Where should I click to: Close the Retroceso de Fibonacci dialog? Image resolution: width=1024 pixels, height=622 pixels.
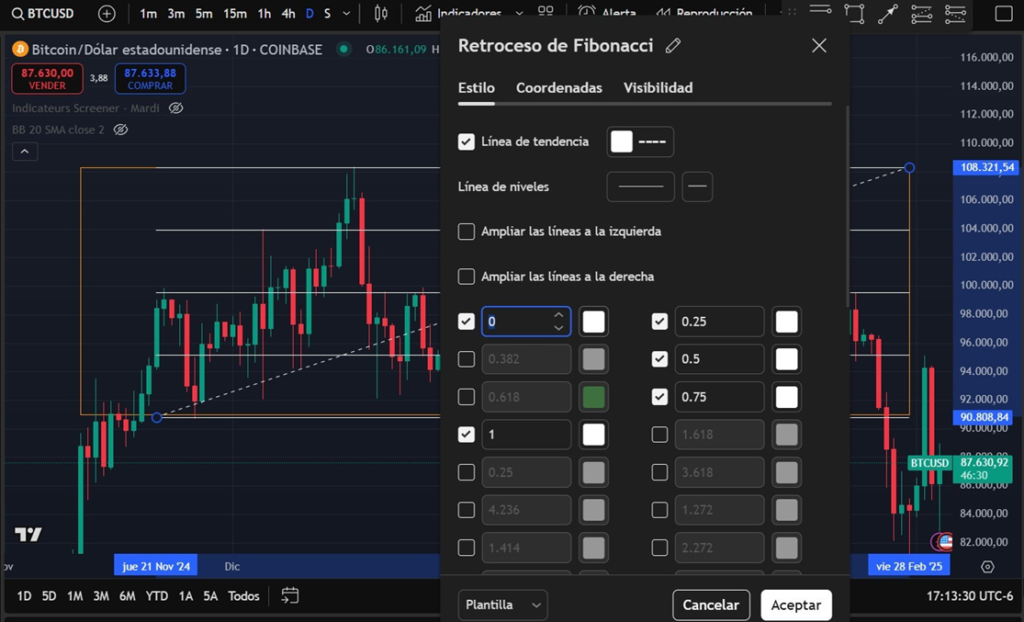point(819,46)
